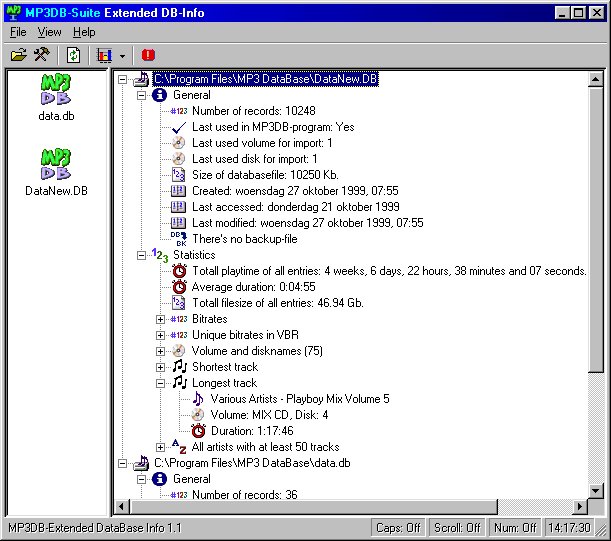The width and height of the screenshot is (611, 541).
Task: Click the file icon by Size of databasefile
Action: pyautogui.click(x=178, y=175)
